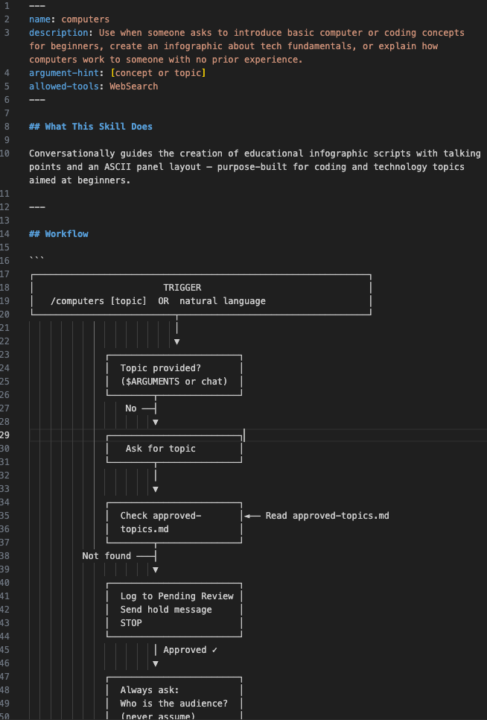Click 'Who is the audience?' text
This screenshot has width=487, height=720.
(x=174, y=703)
